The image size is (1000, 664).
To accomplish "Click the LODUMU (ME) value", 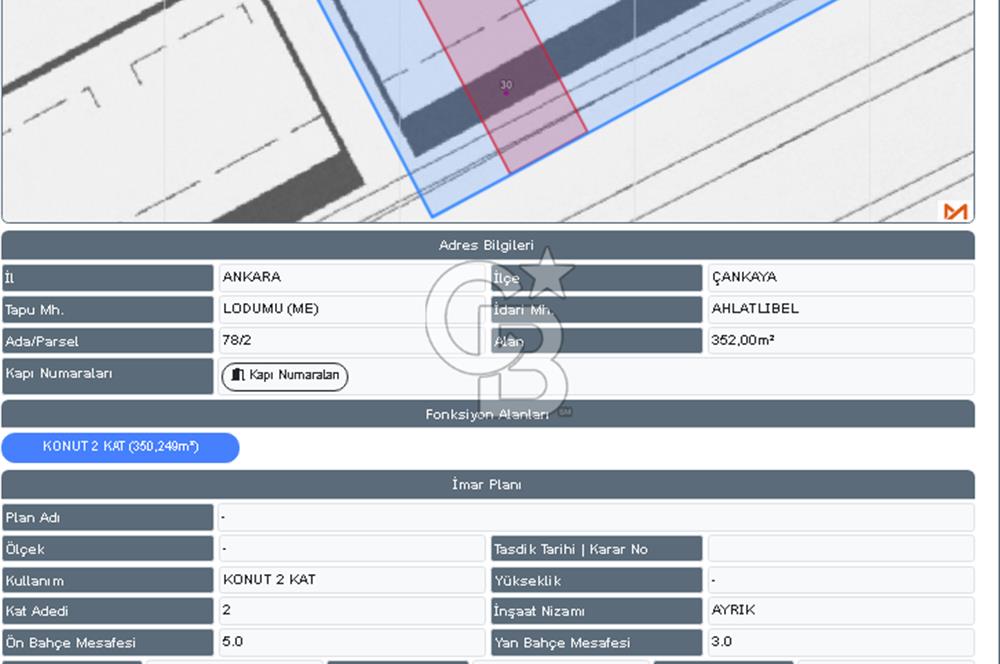I will pos(270,309).
